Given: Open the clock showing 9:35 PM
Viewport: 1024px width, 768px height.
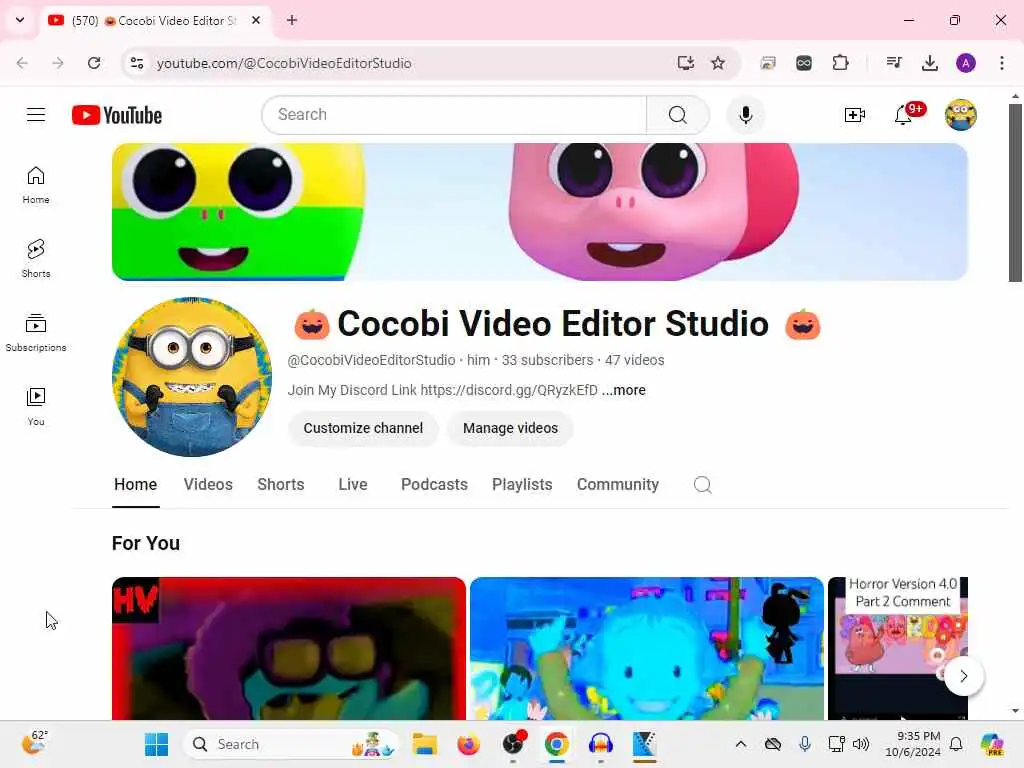Looking at the screenshot, I should 912,744.
